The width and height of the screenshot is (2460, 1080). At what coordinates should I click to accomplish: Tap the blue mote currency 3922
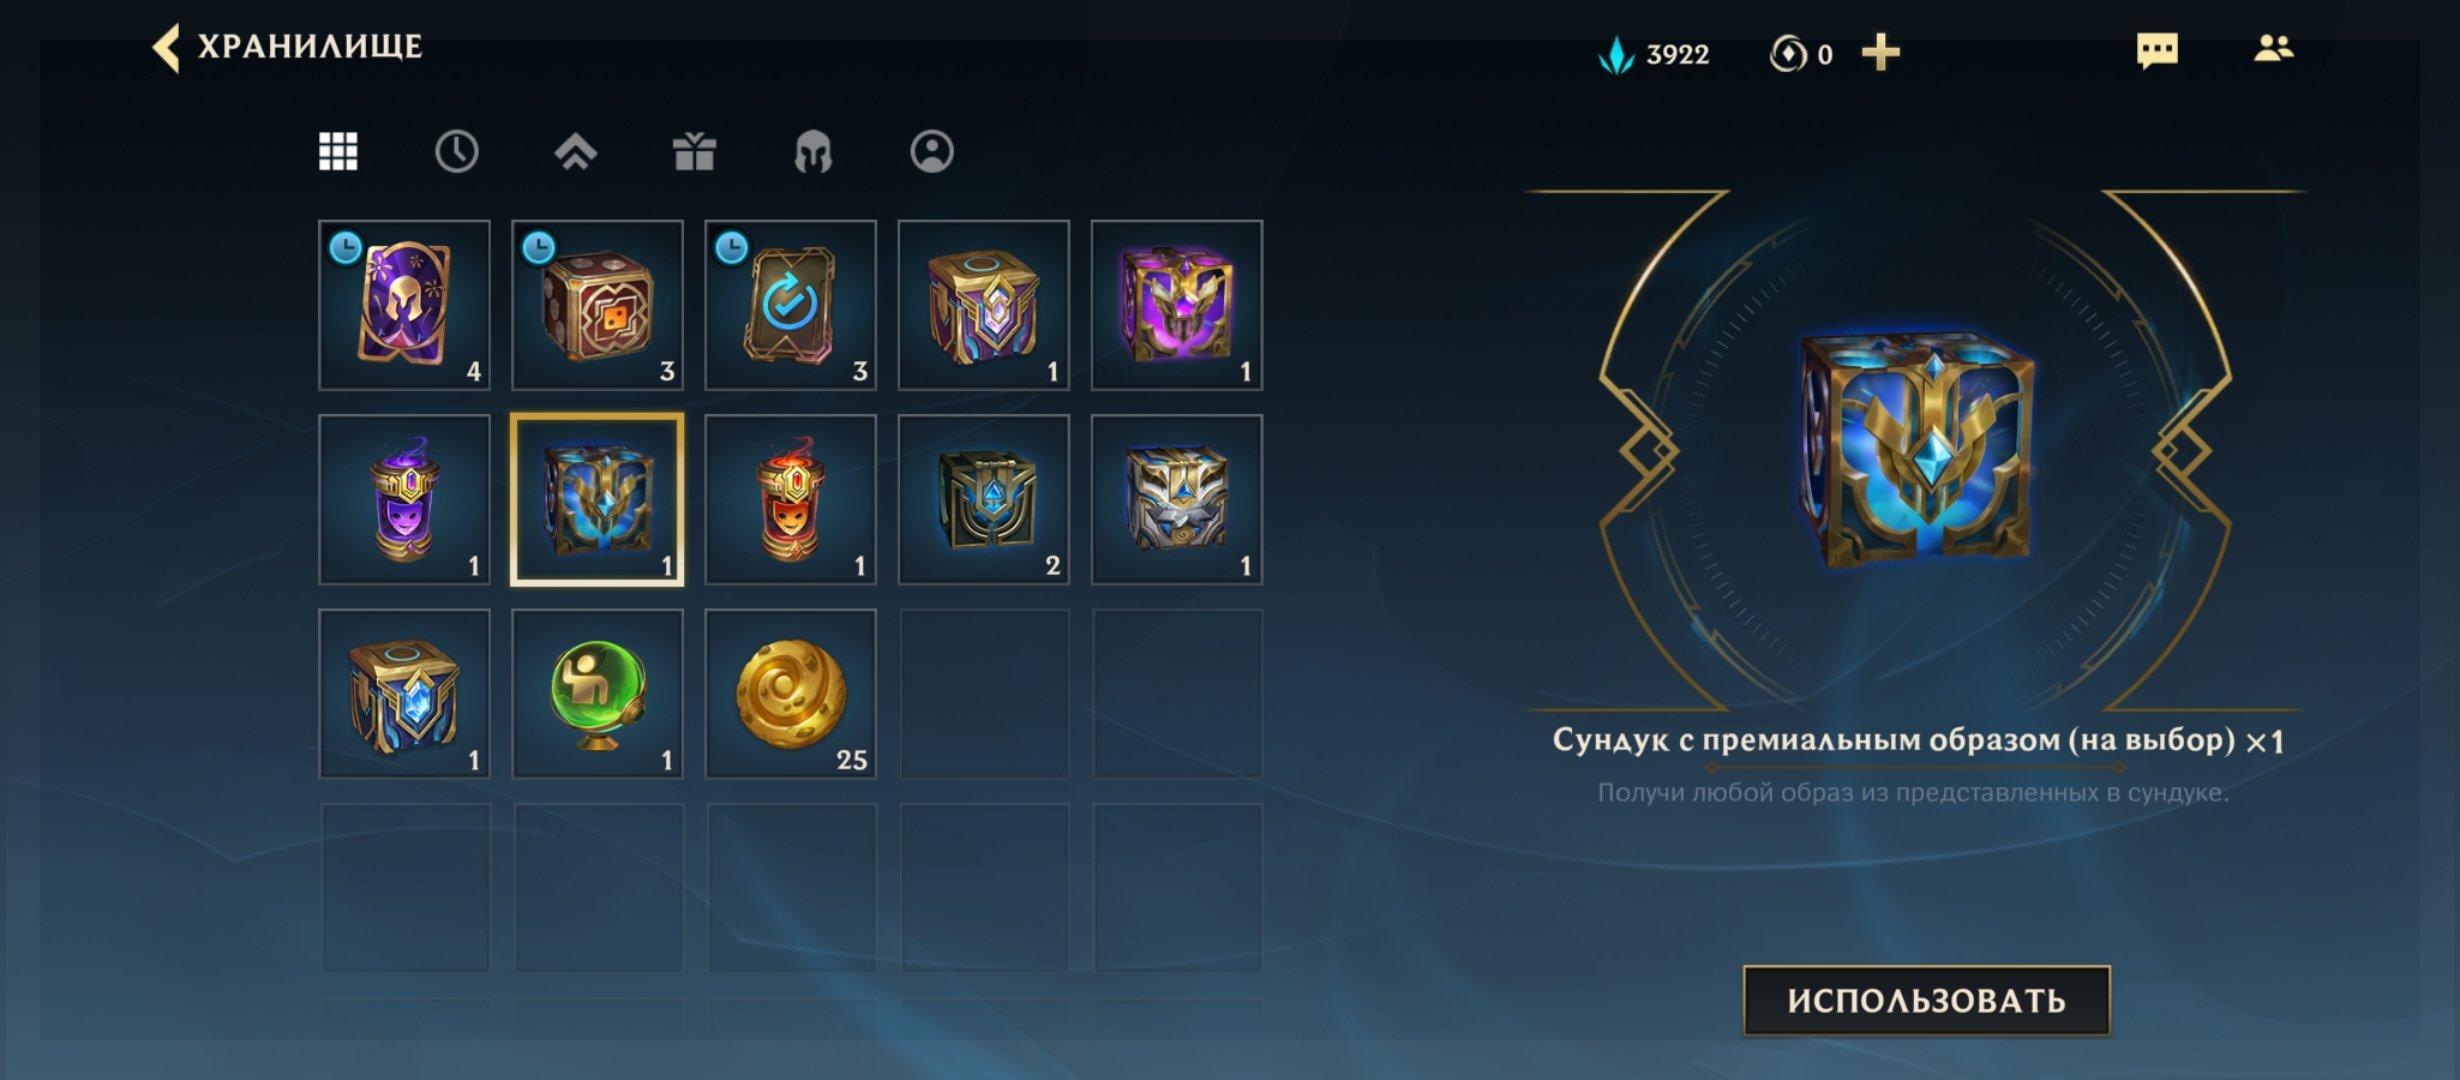point(1655,54)
